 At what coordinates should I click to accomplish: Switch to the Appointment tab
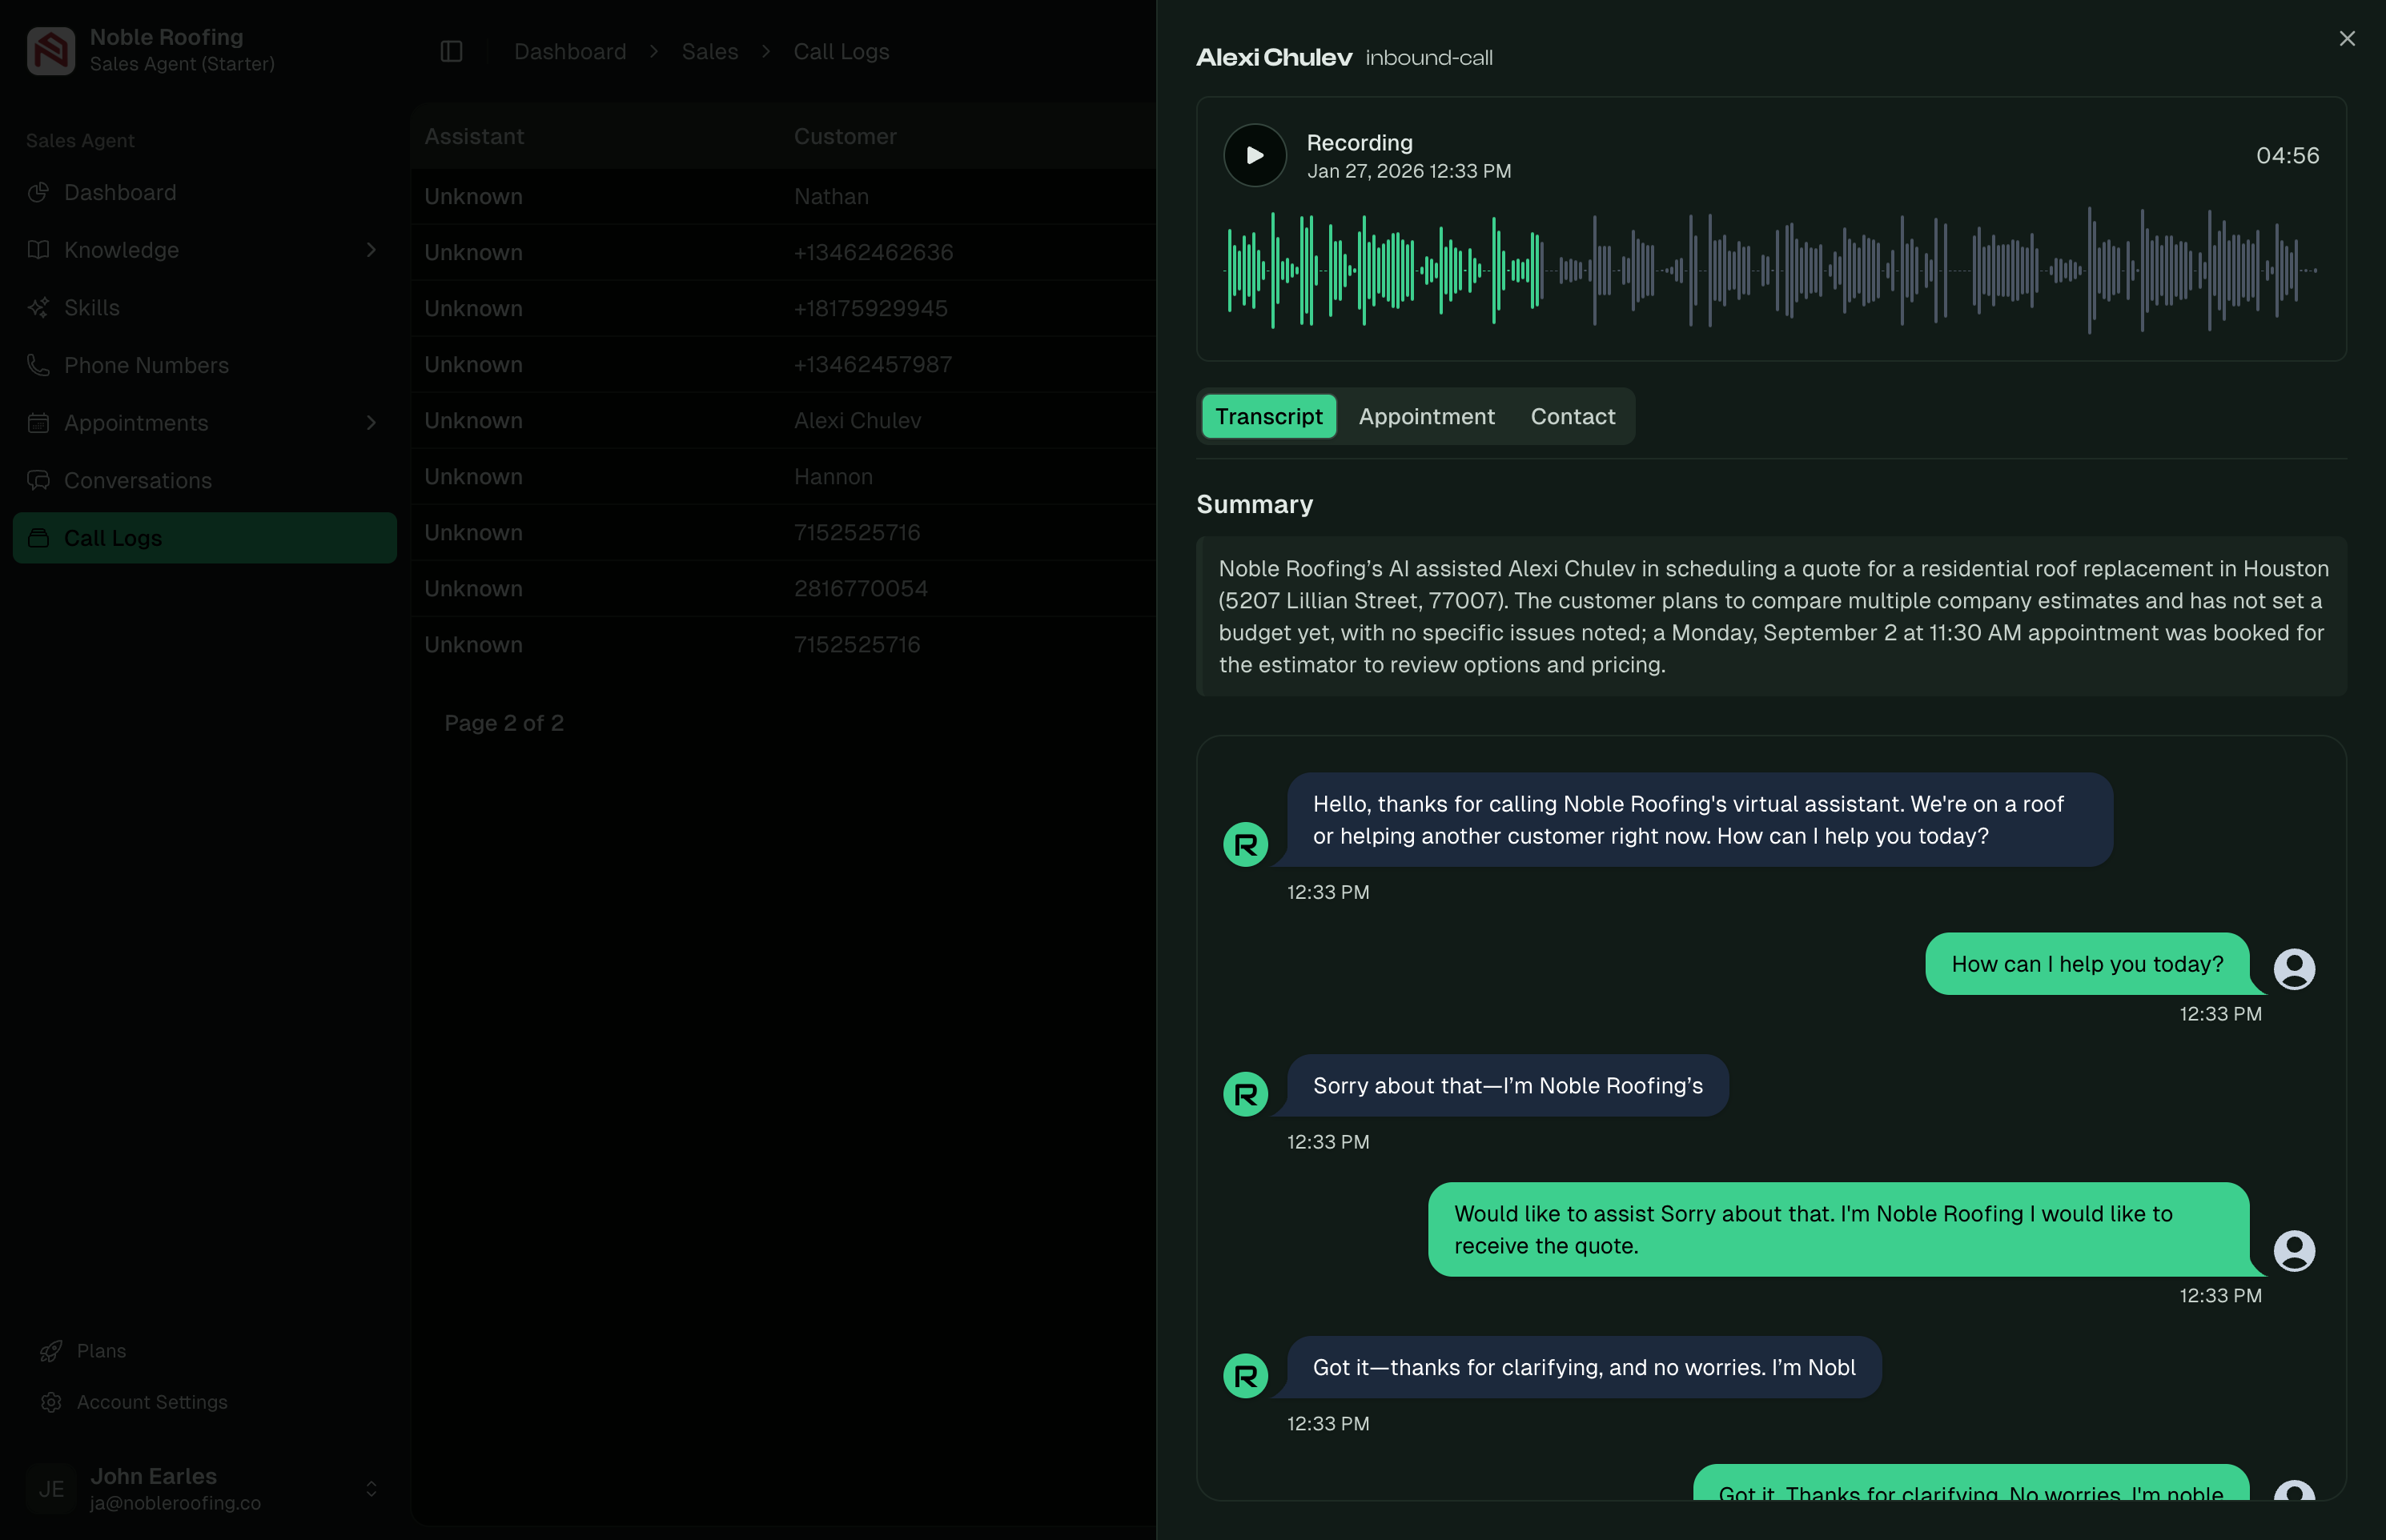pyautogui.click(x=1426, y=416)
